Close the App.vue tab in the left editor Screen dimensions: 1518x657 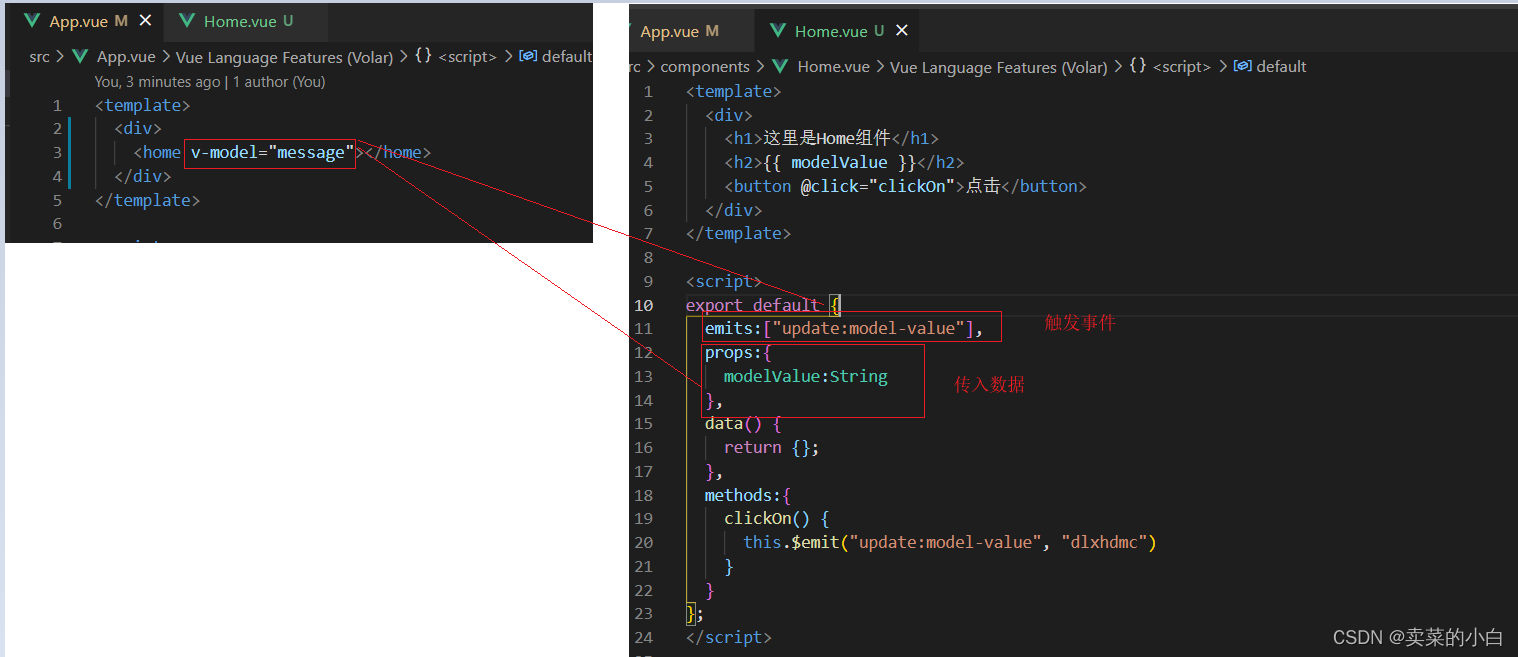(x=146, y=18)
